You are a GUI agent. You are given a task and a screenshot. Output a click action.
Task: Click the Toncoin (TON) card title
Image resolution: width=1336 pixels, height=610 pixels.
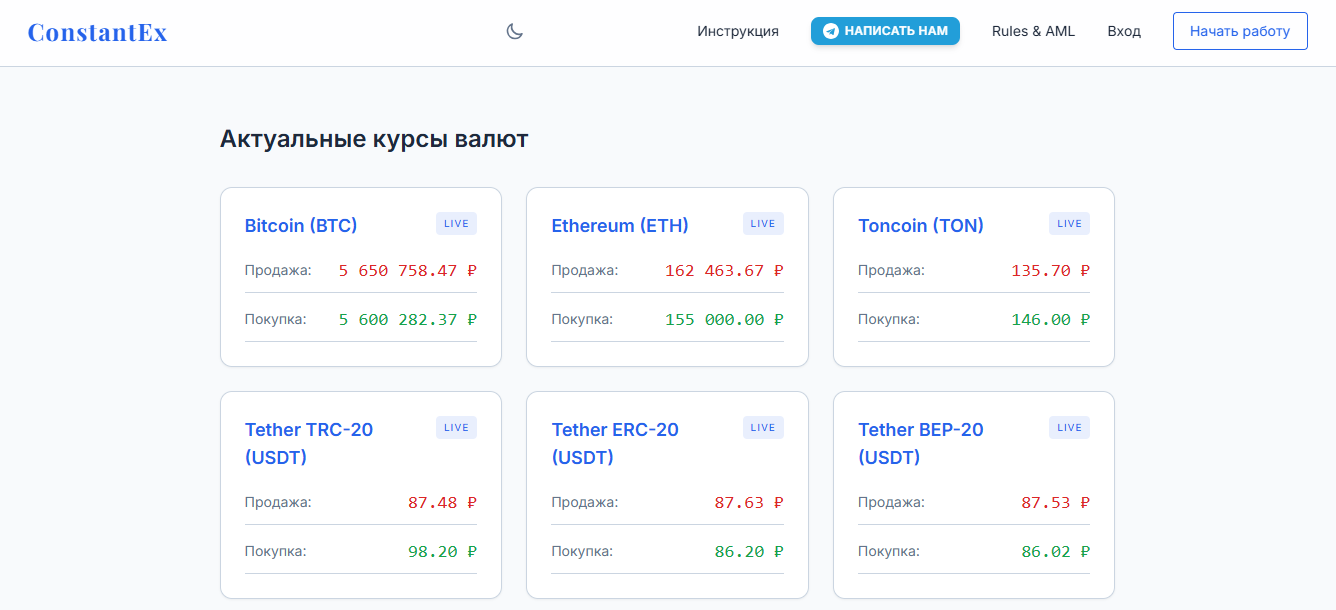click(x=921, y=226)
